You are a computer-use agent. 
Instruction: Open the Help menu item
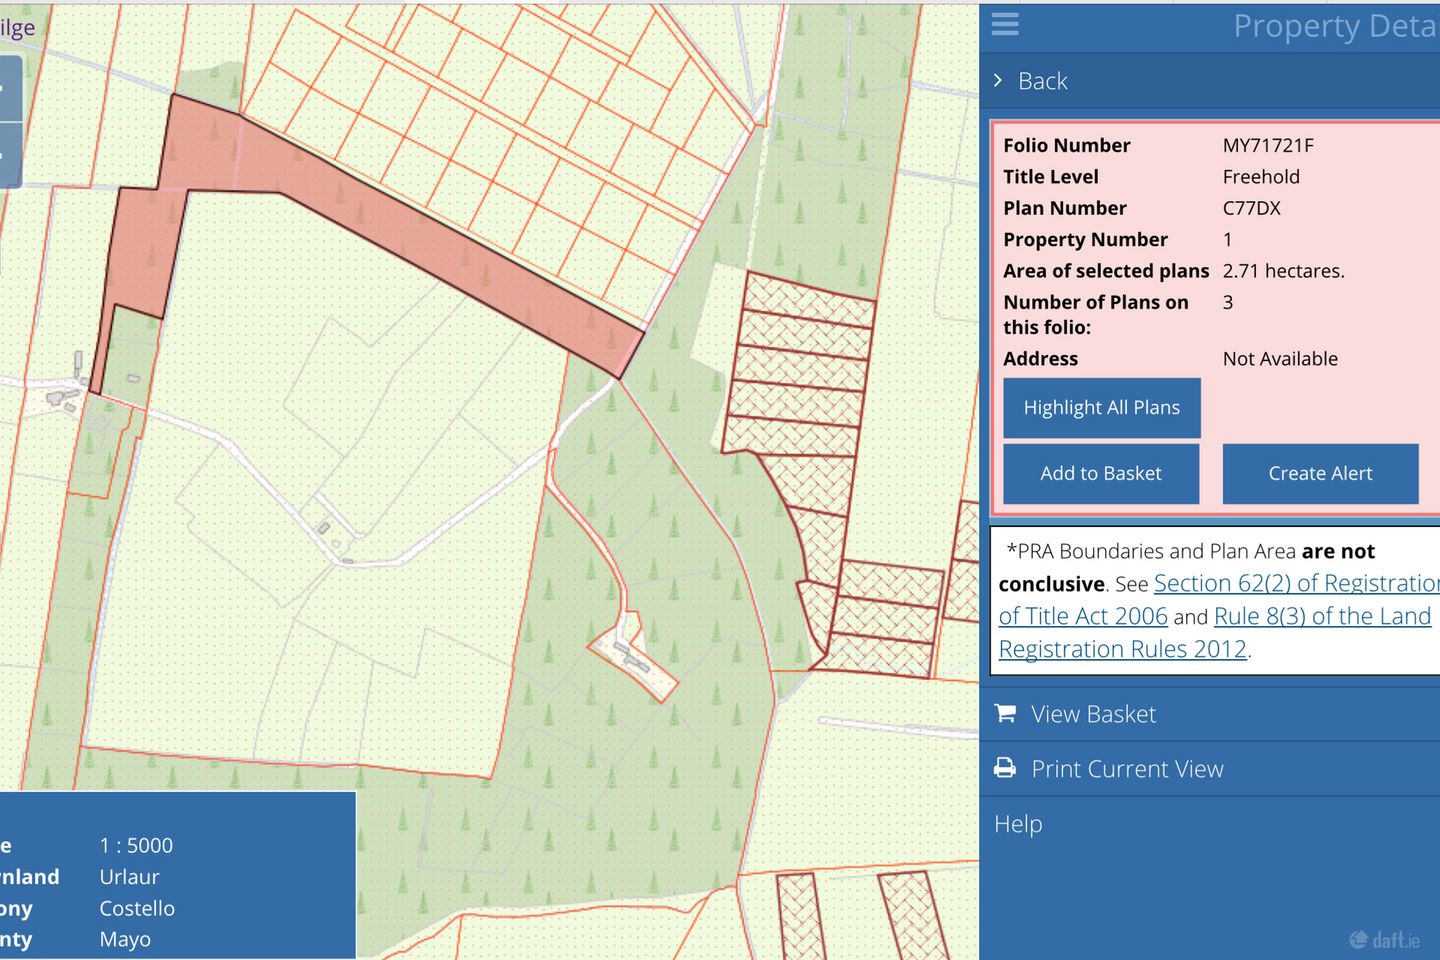[1018, 824]
